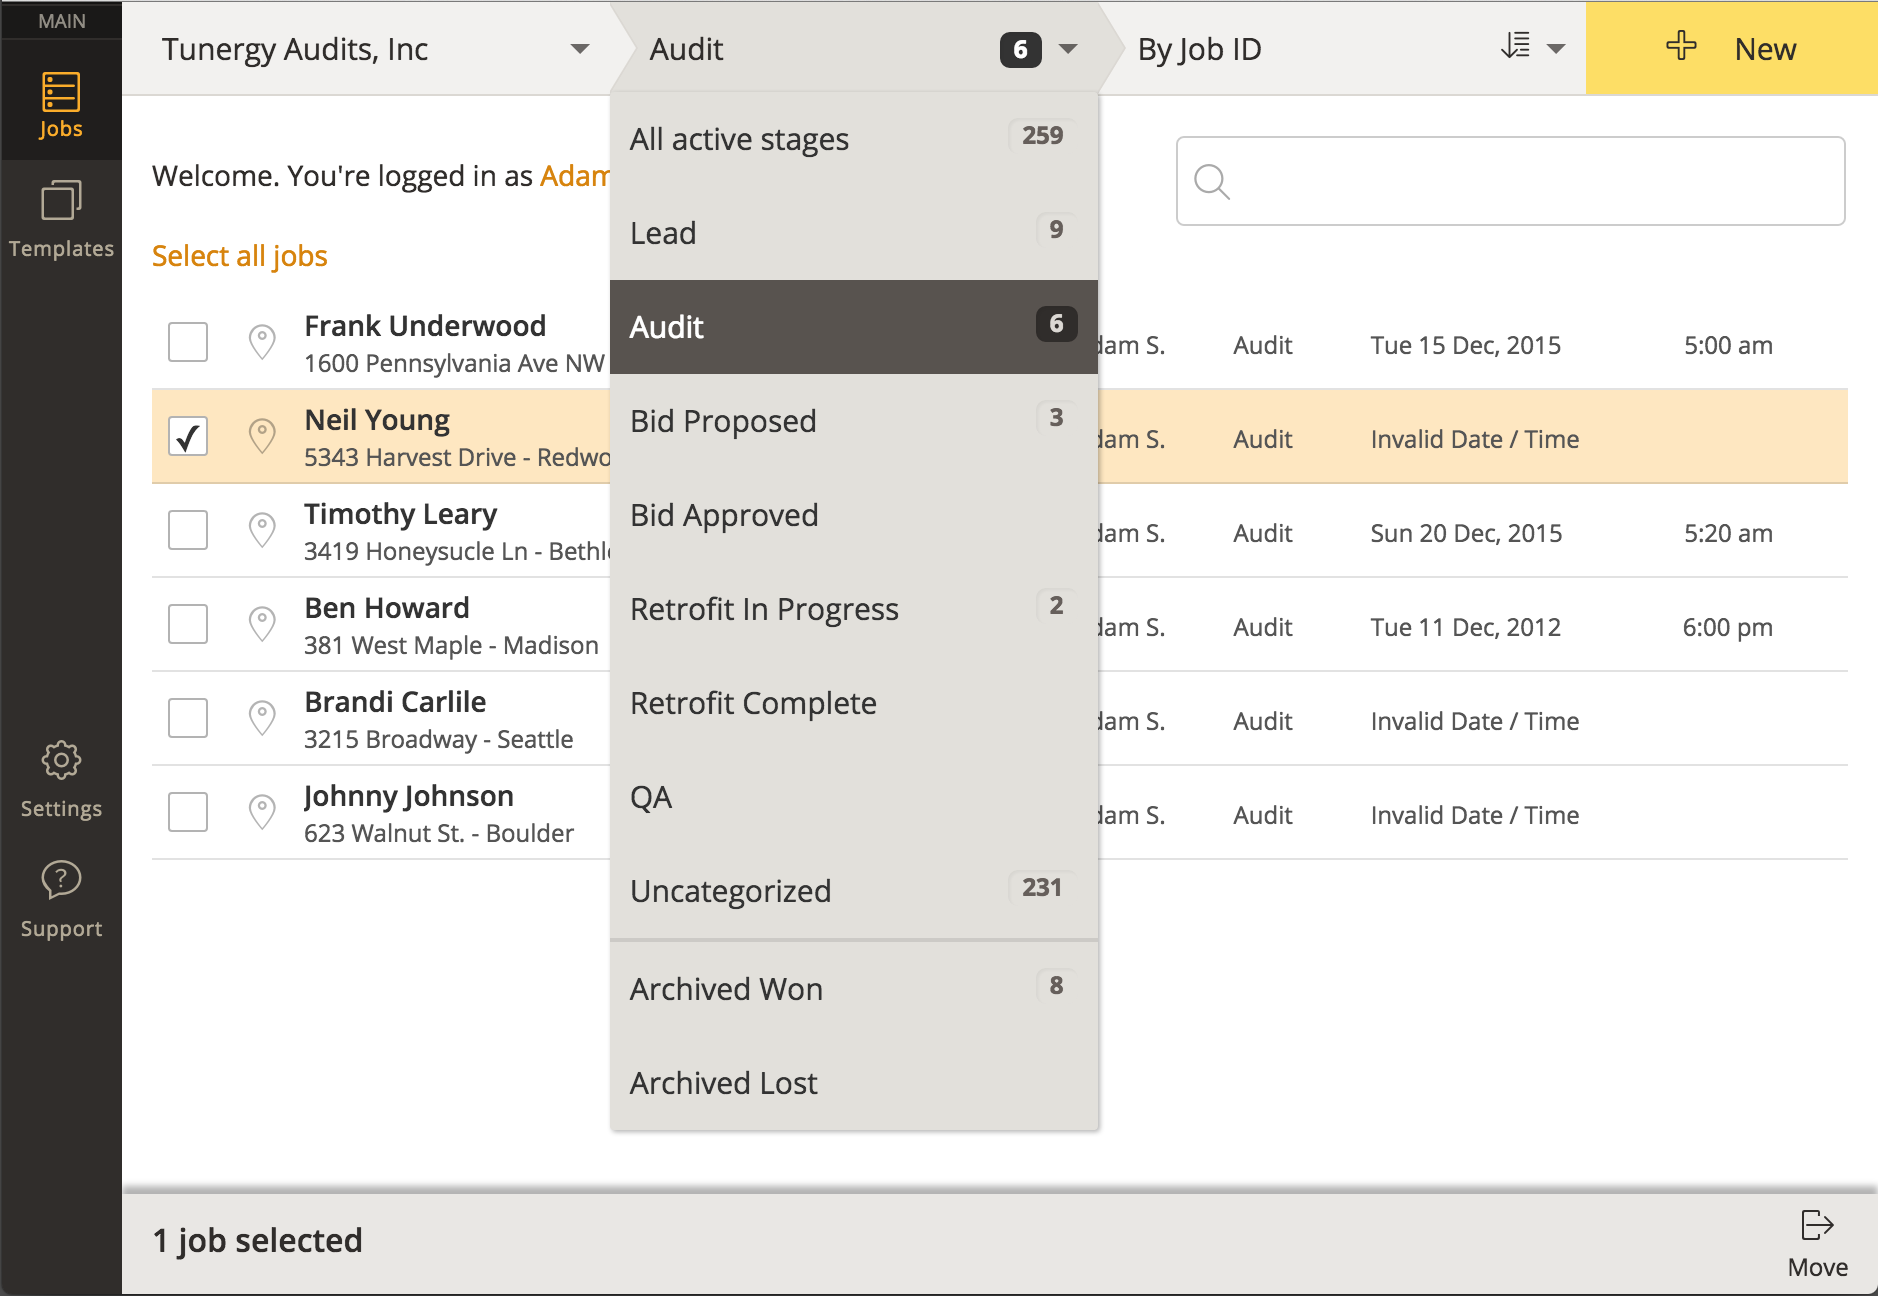Click 3215 Broadway - Seattle address
Viewport: 1878px width, 1296px height.
coord(439,740)
